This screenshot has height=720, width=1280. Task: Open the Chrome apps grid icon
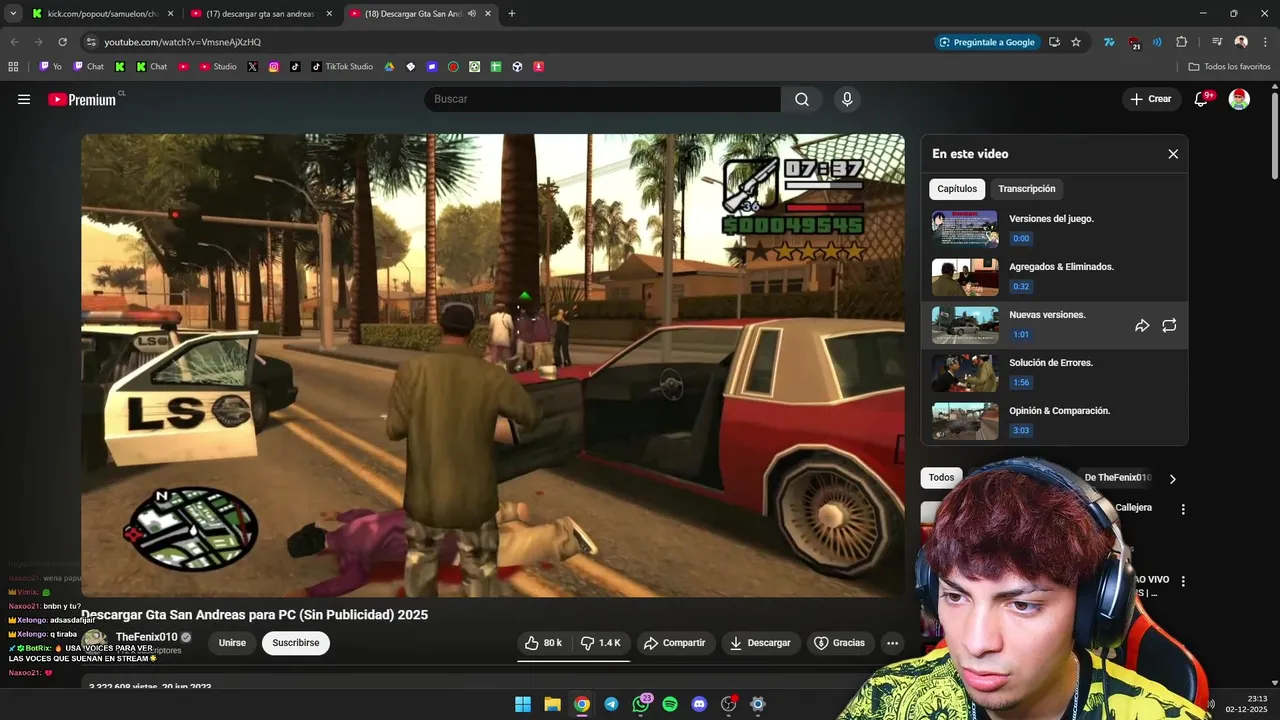point(13,67)
